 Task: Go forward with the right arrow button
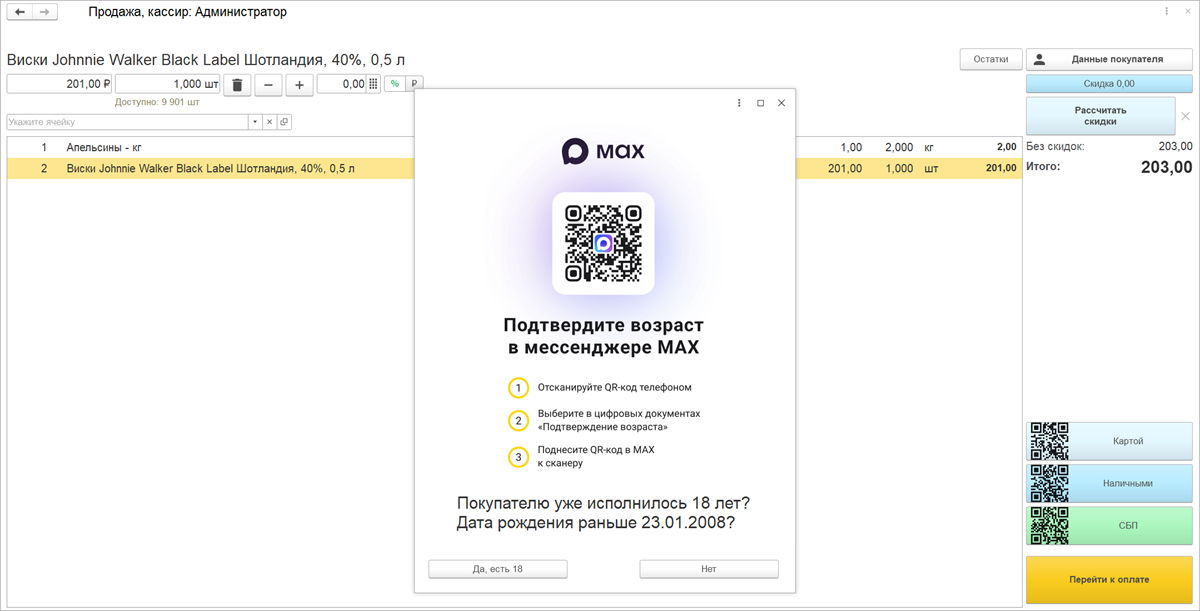(44, 13)
